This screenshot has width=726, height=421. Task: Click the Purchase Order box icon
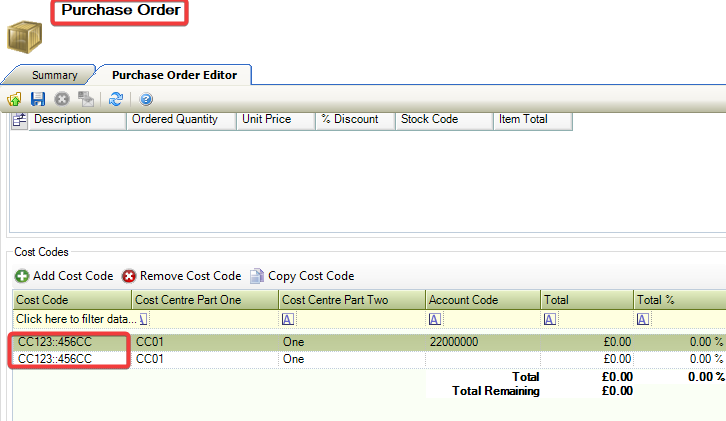pyautogui.click(x=25, y=37)
